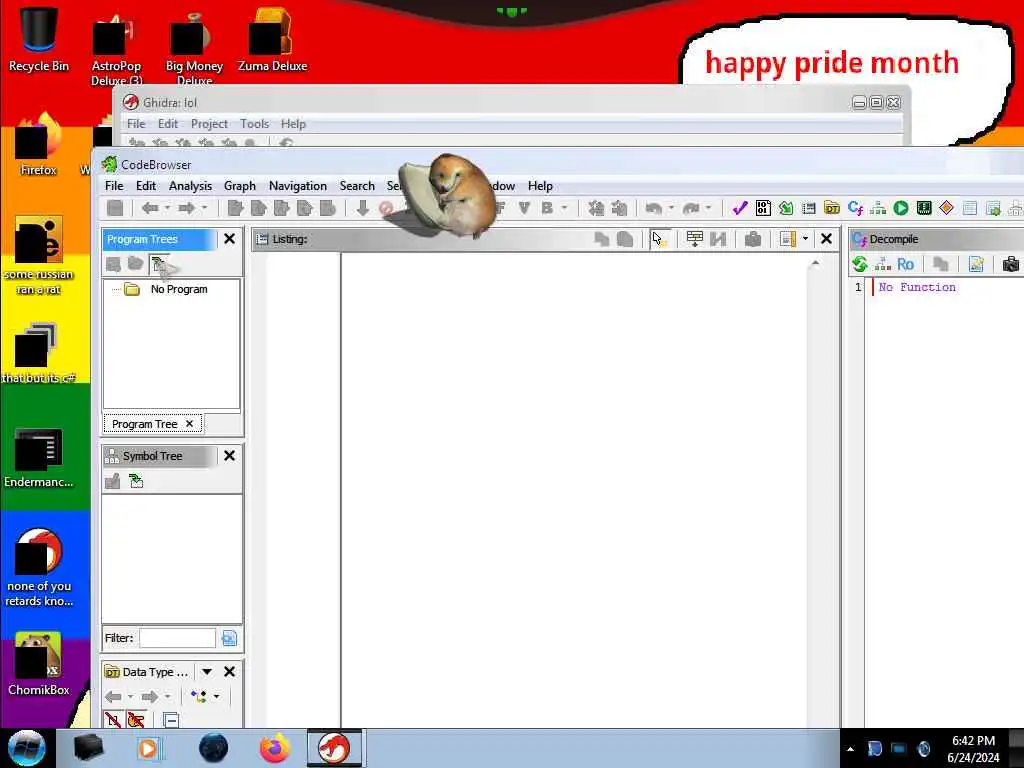Image resolution: width=1024 pixels, height=768 pixels.
Task: Close the Program Trees panel
Action: click(x=229, y=239)
